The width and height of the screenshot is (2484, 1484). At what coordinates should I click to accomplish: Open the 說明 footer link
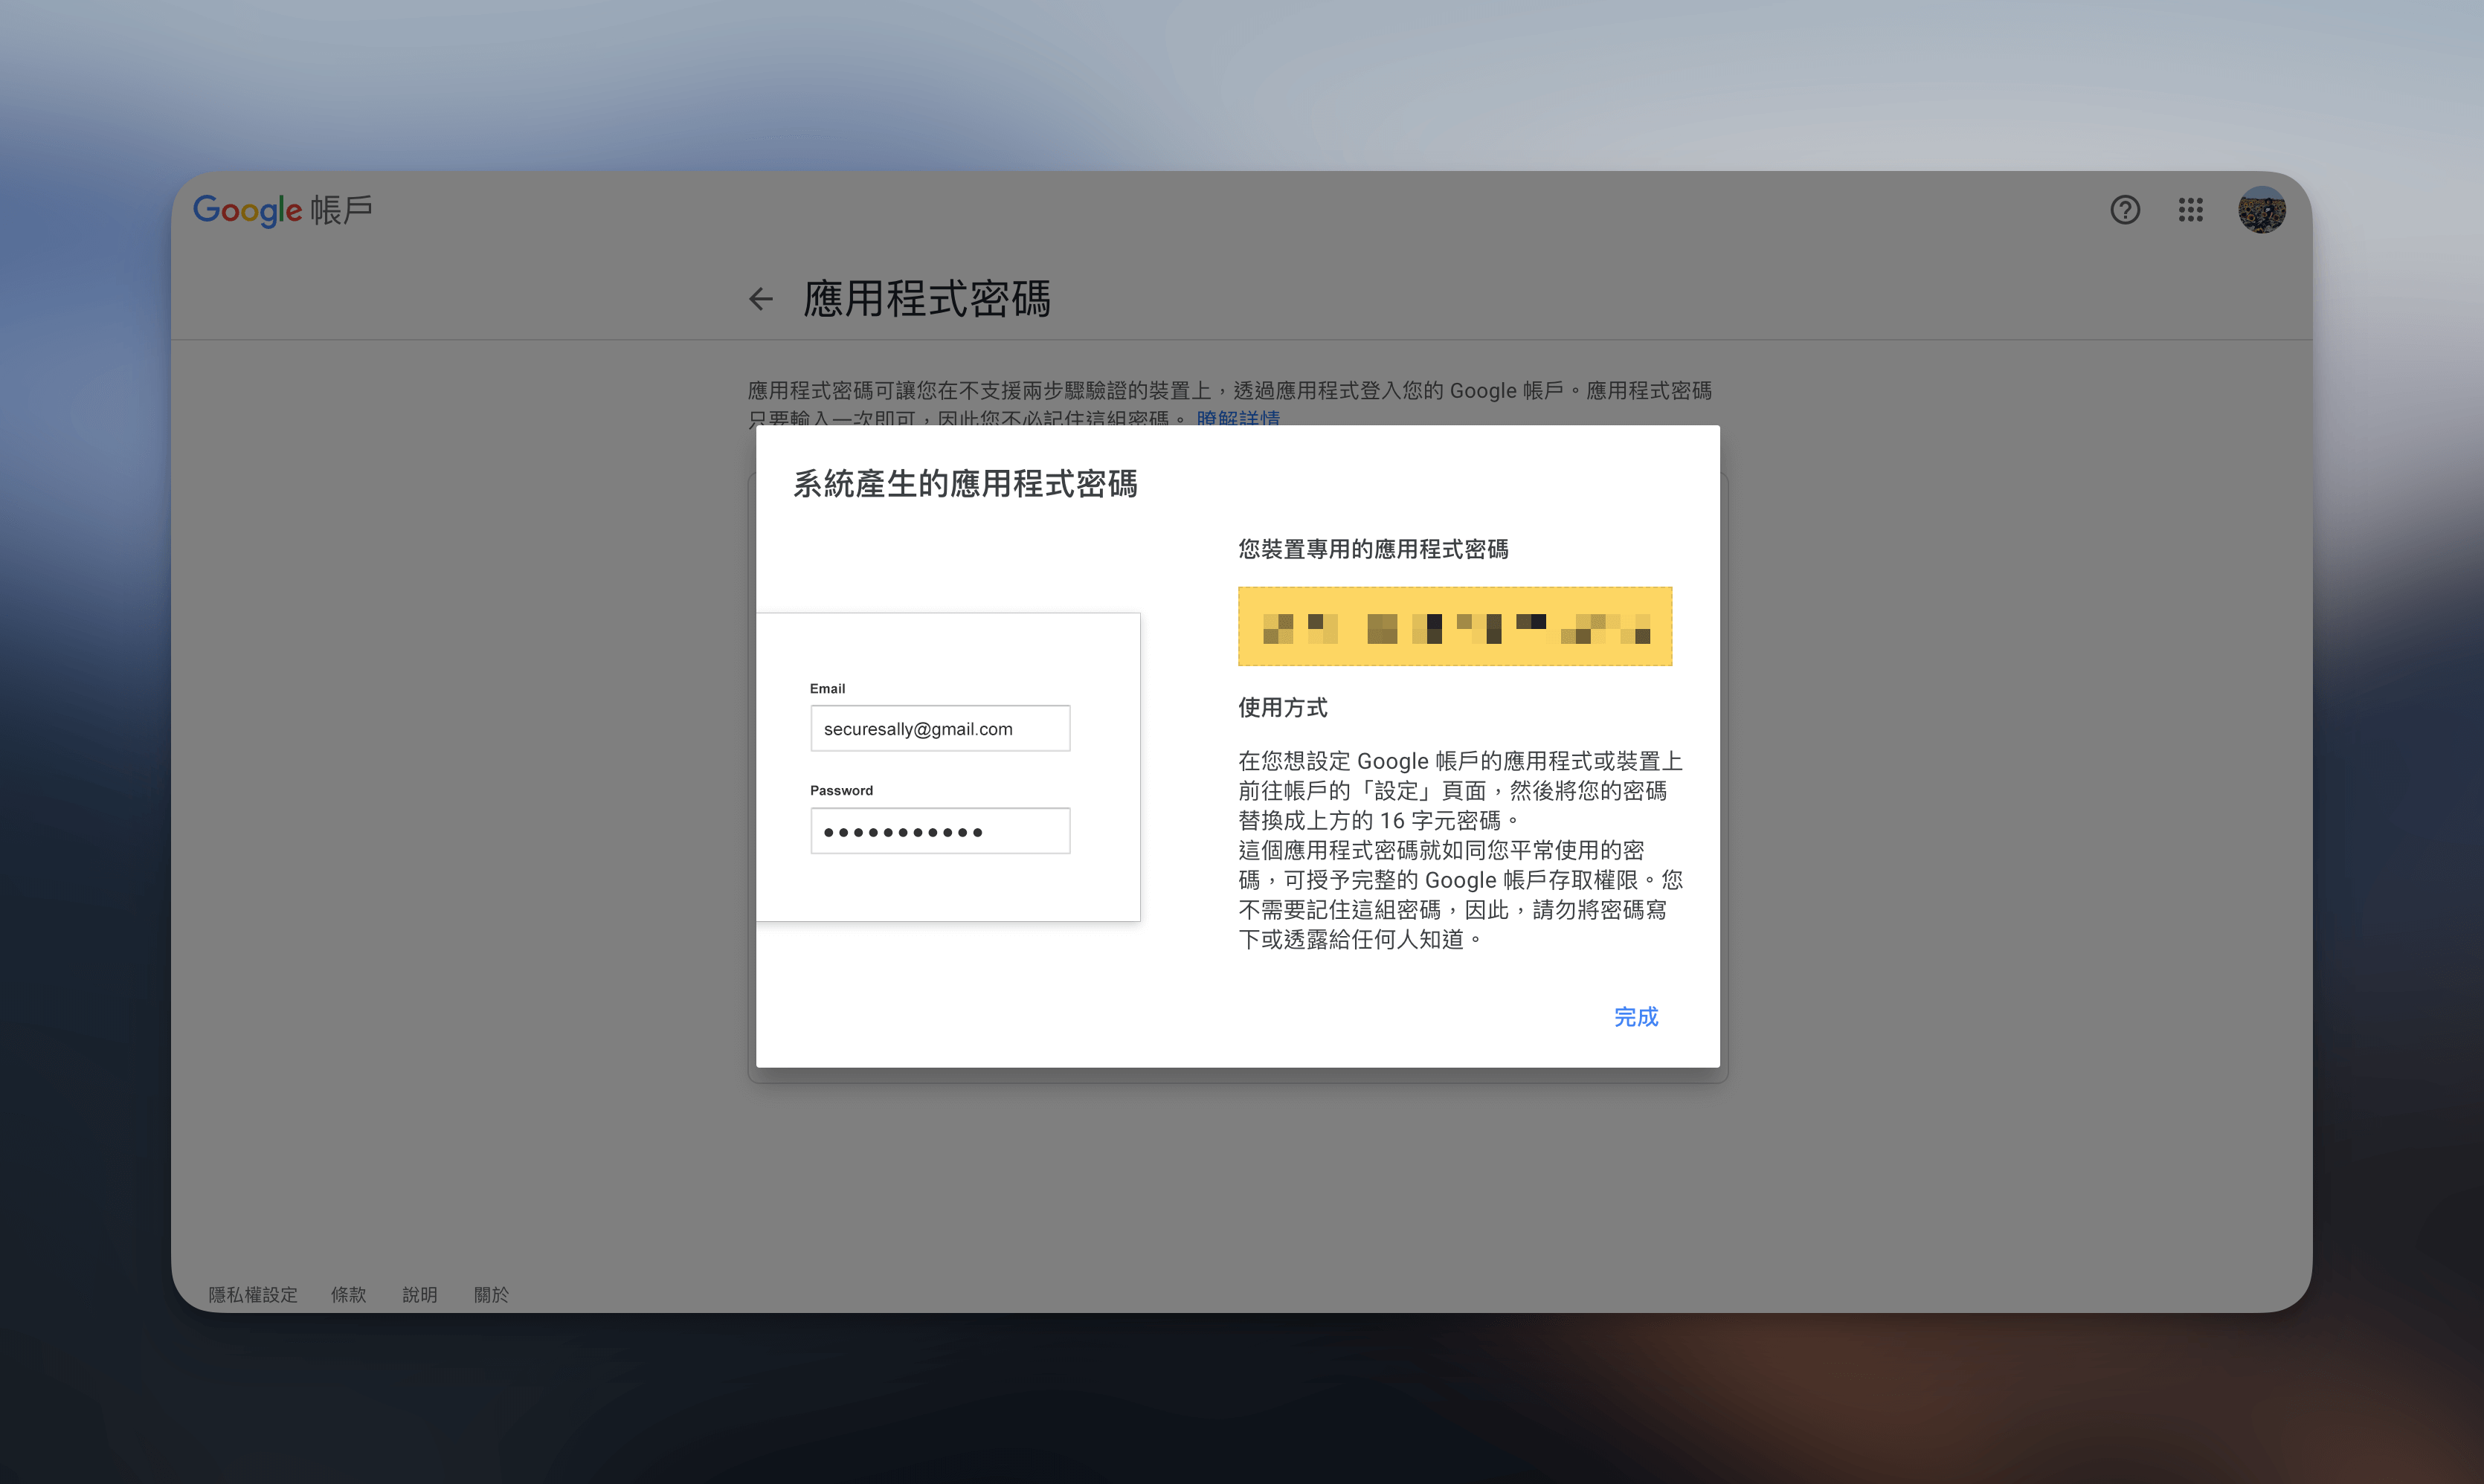(x=420, y=1295)
